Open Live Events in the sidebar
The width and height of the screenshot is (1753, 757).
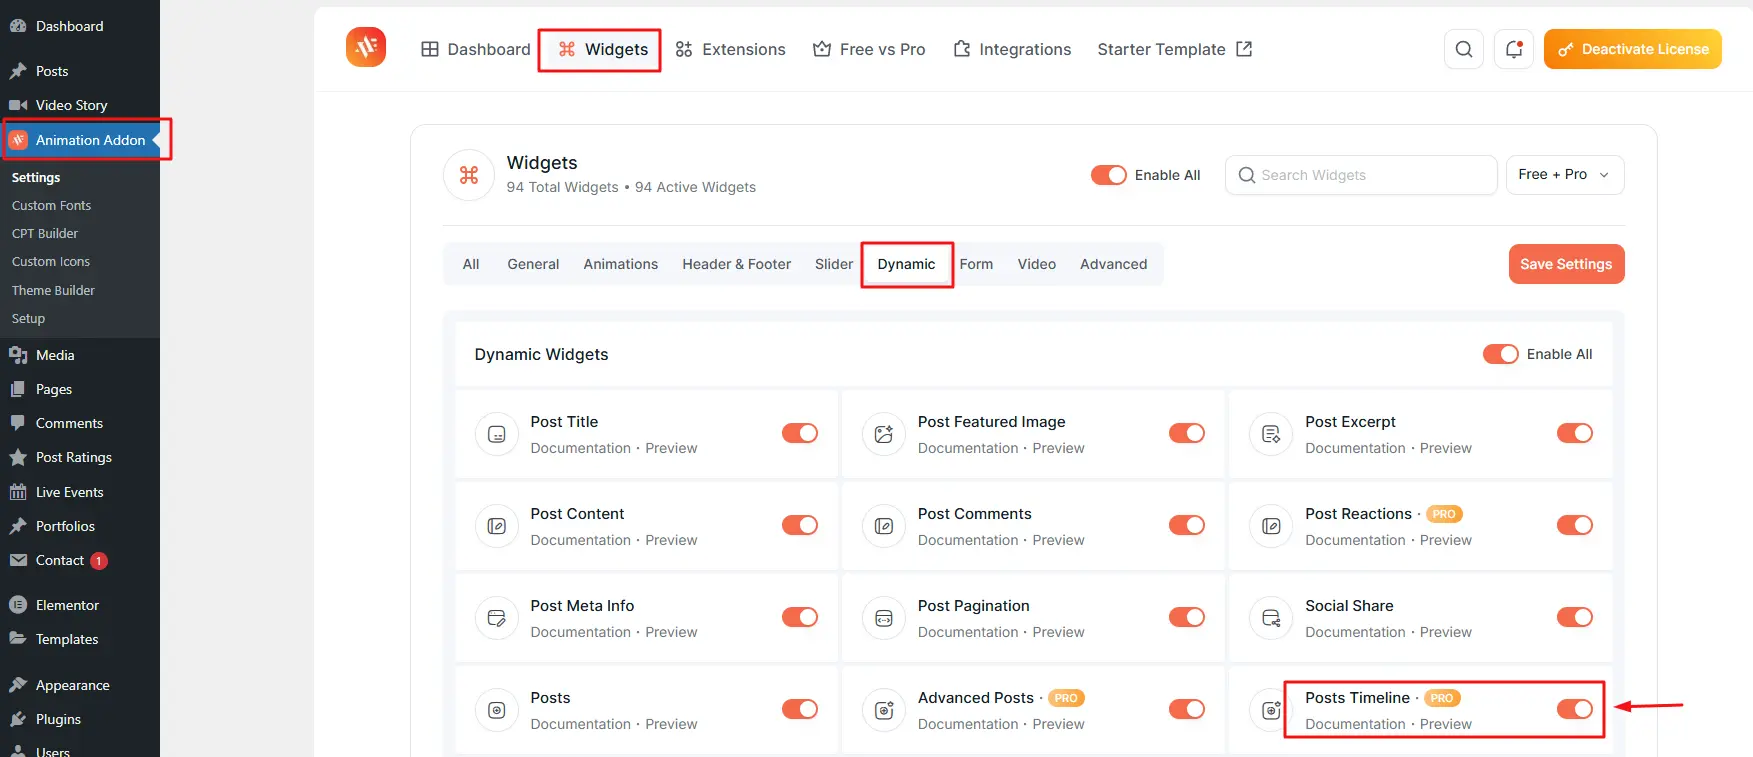(x=80, y=492)
